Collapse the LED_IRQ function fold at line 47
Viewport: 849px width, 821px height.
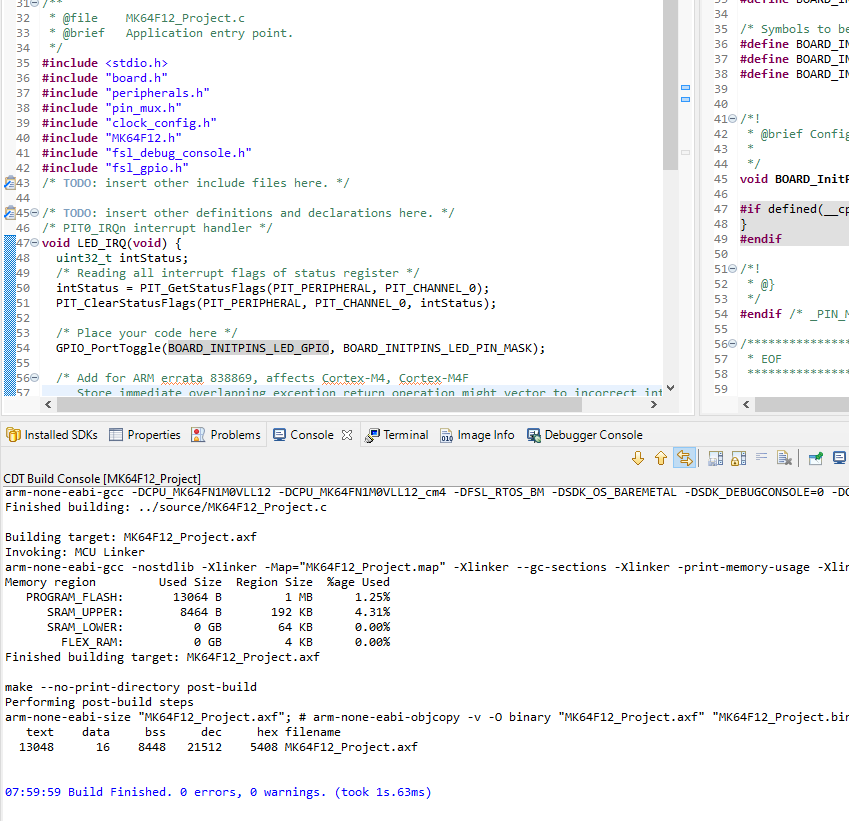35,243
